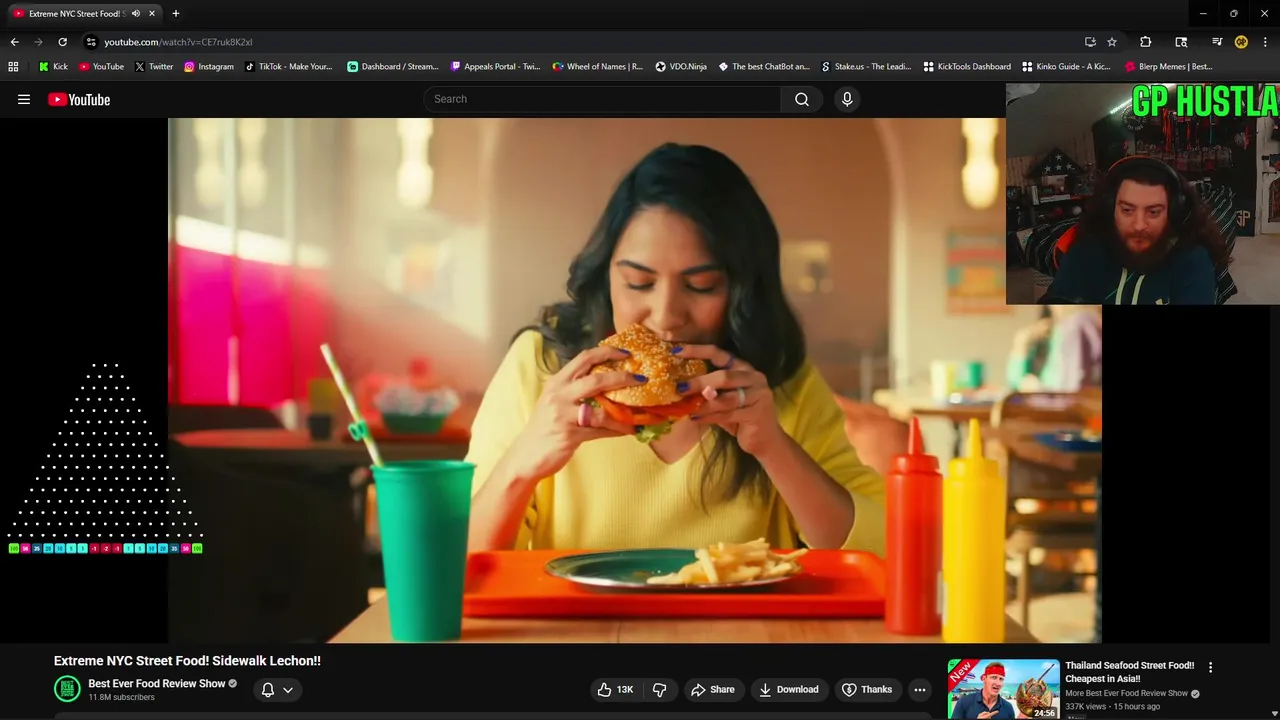Open media controls music note icon
This screenshot has width=1280, height=720.
click(x=1217, y=42)
